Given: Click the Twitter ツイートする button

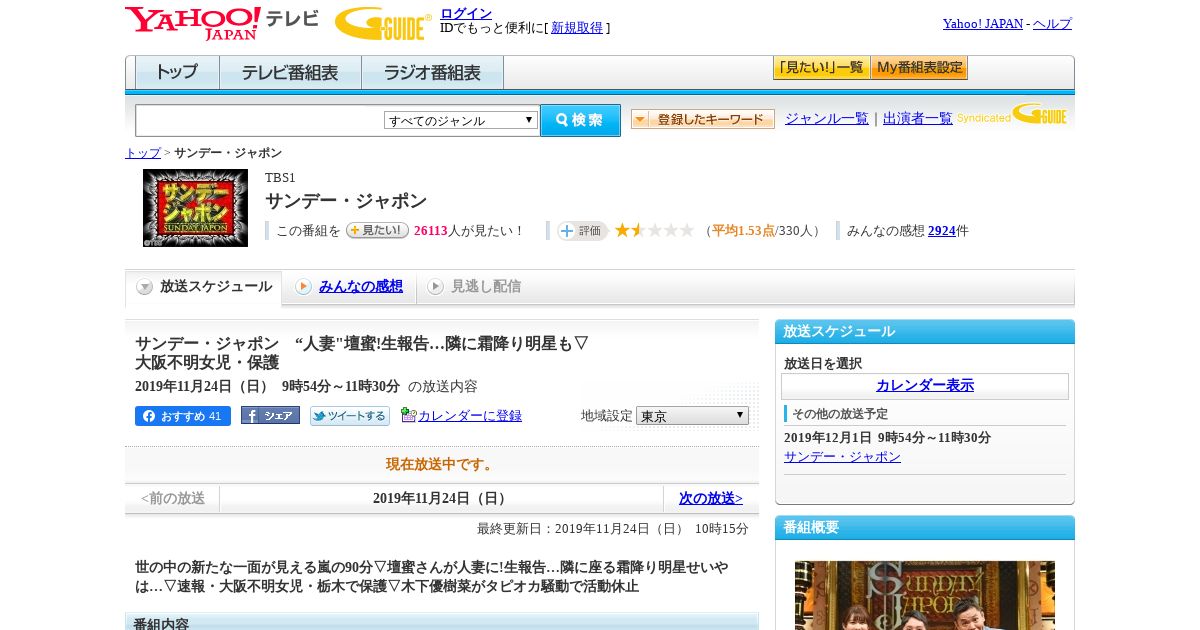Looking at the screenshot, I should (x=350, y=416).
